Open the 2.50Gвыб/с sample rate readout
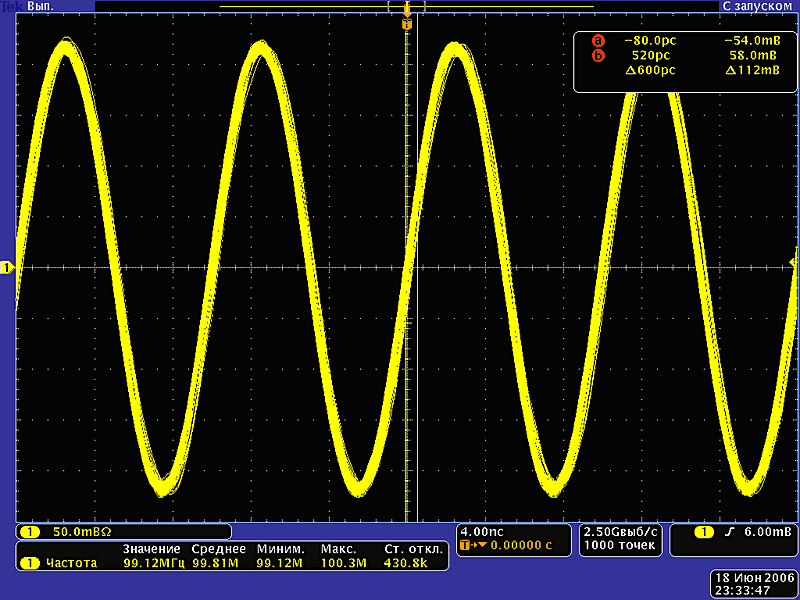The width and height of the screenshot is (800, 600). pos(621,531)
